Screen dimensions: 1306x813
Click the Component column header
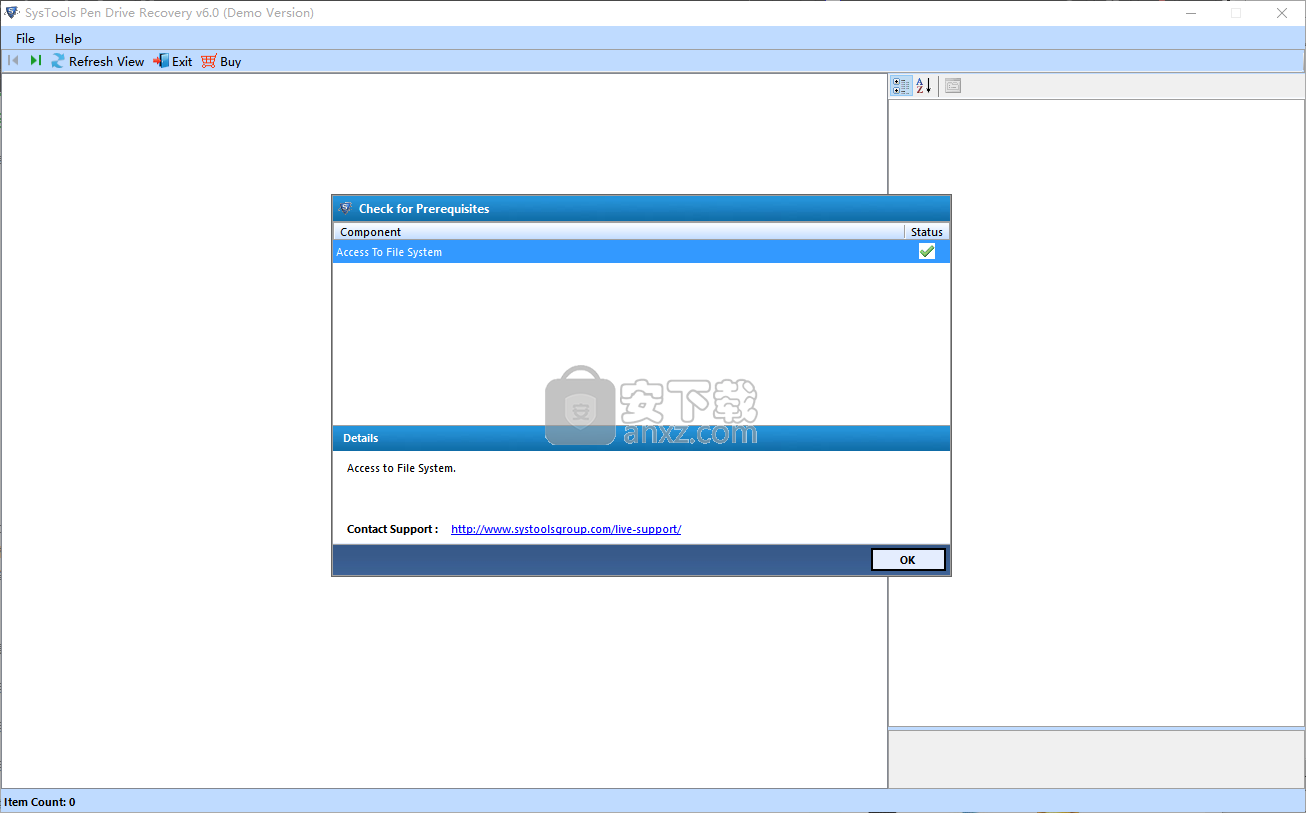click(x=619, y=232)
